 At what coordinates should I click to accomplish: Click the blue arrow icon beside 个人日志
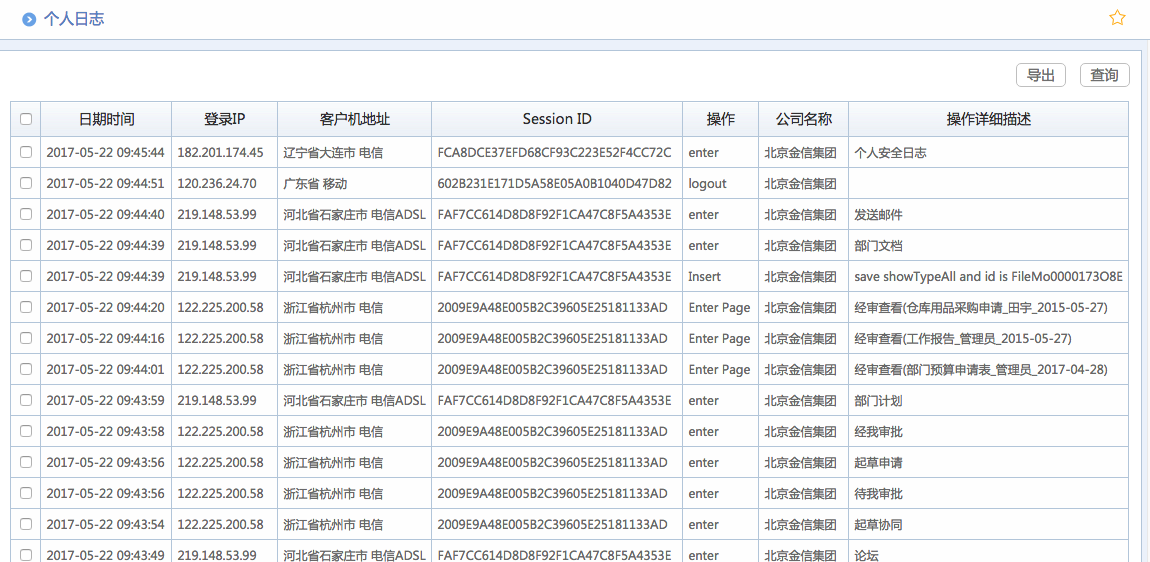[x=29, y=19]
